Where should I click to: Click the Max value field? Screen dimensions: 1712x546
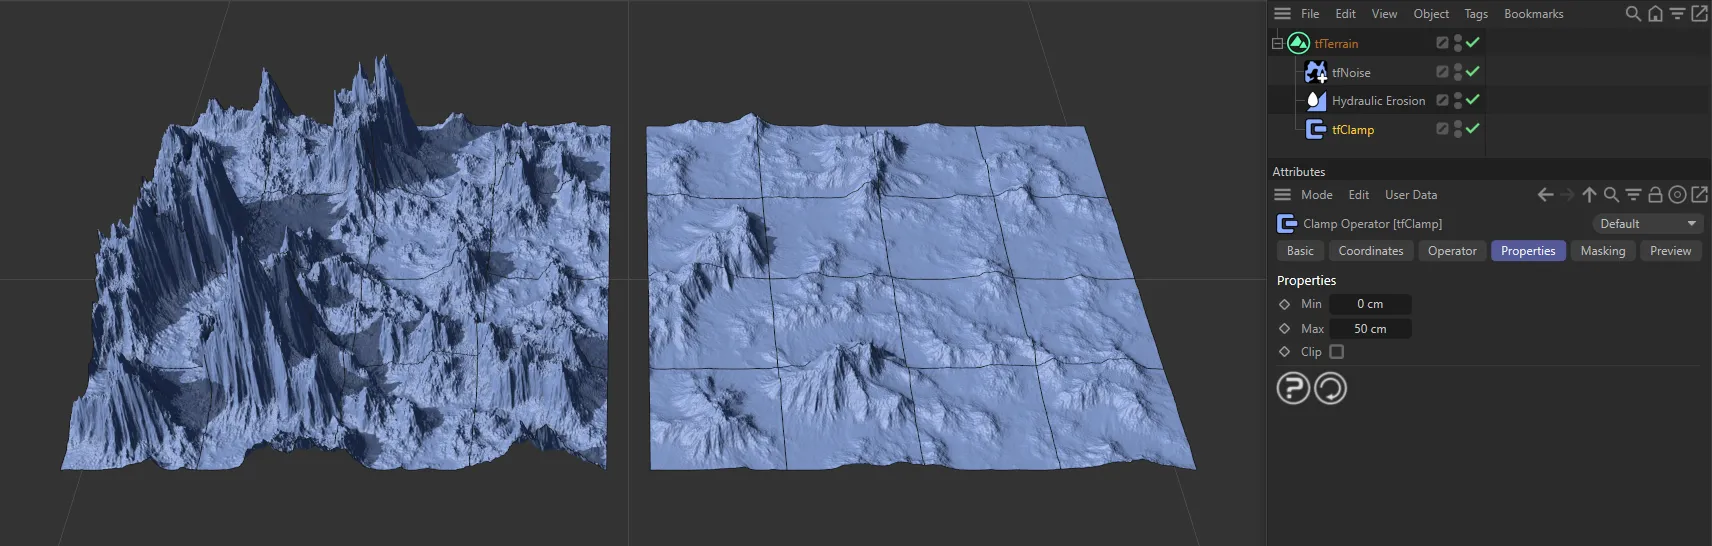[x=1370, y=329]
